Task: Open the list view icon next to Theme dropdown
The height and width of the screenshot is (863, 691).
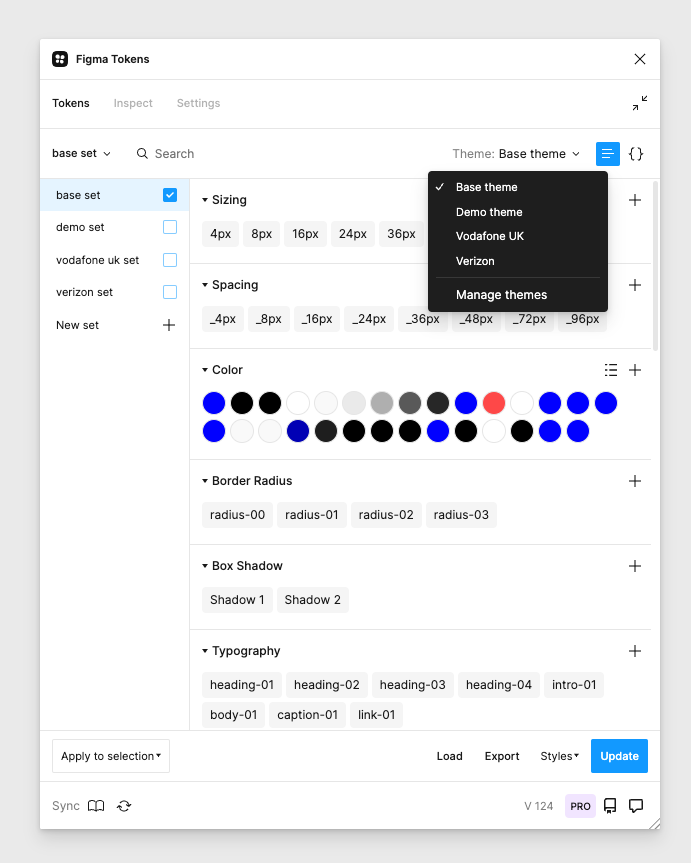Action: (607, 154)
